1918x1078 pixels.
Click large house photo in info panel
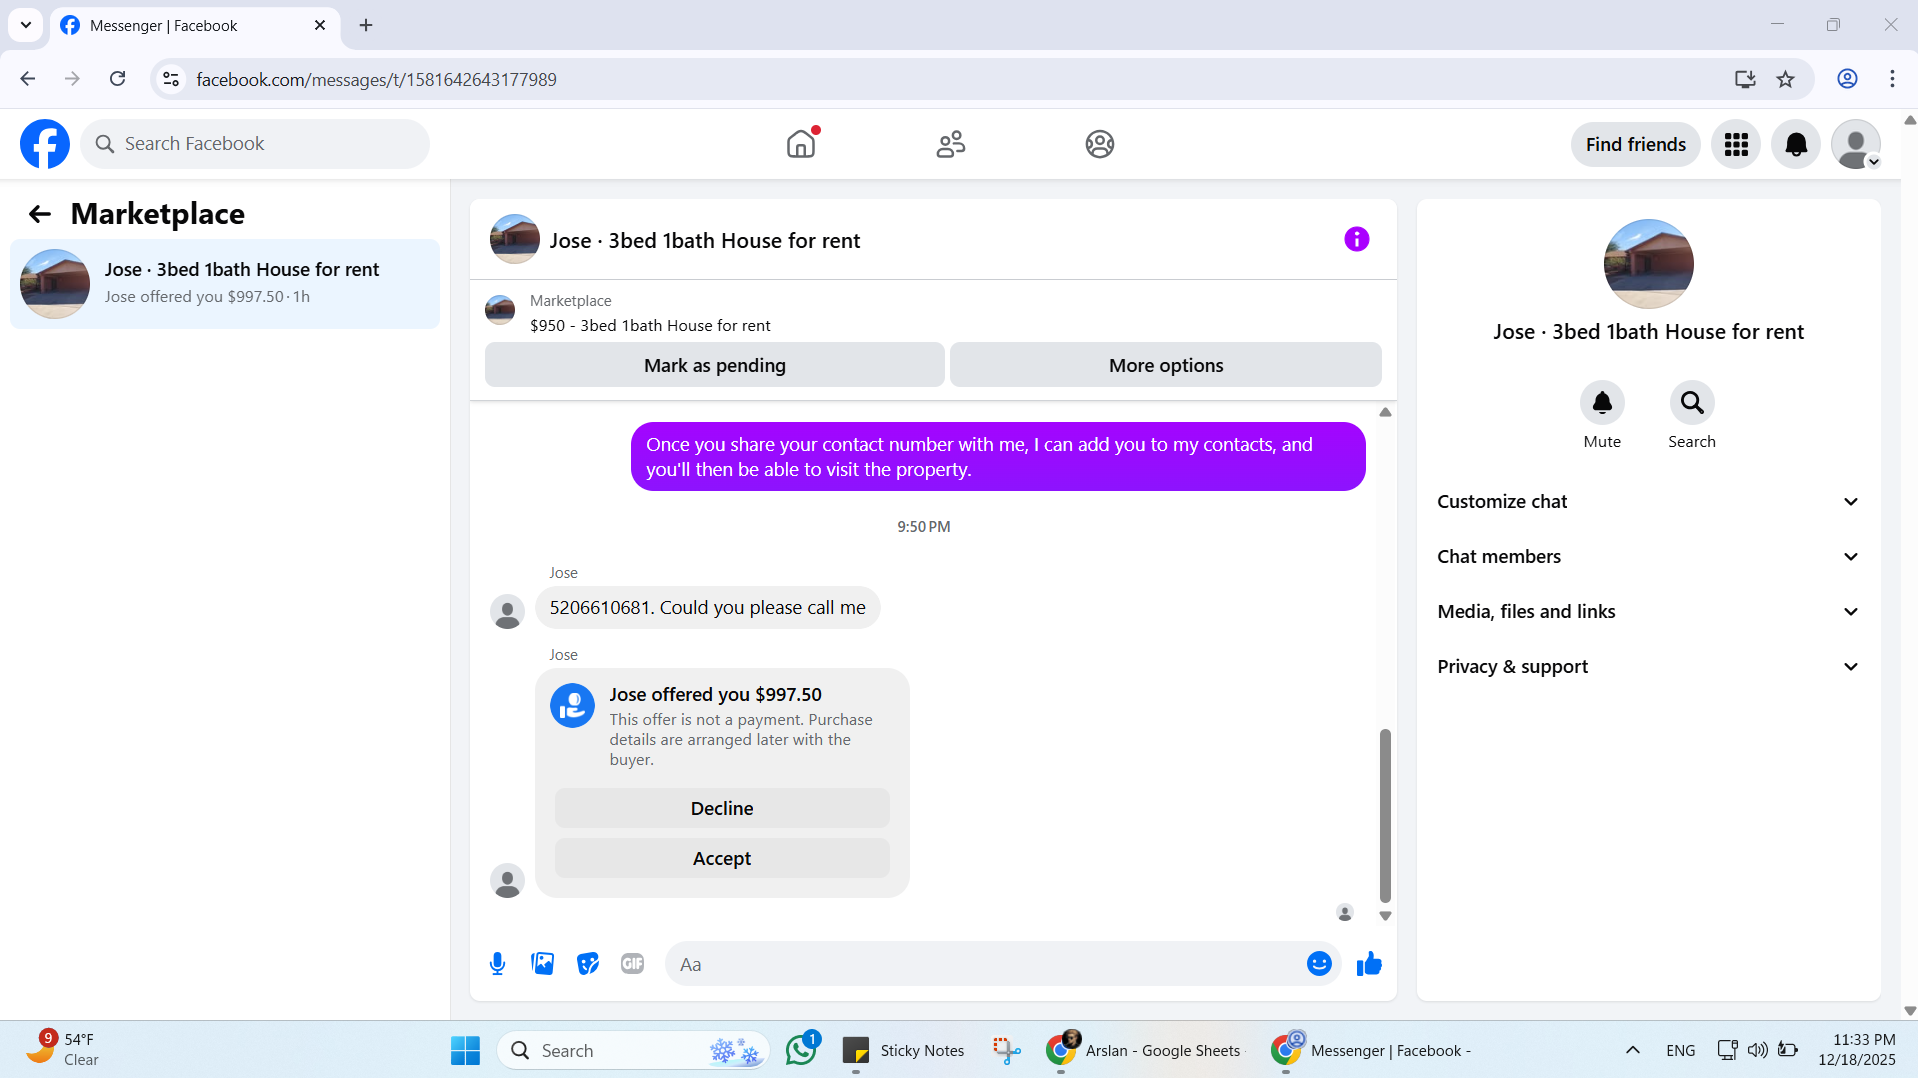pos(1648,264)
